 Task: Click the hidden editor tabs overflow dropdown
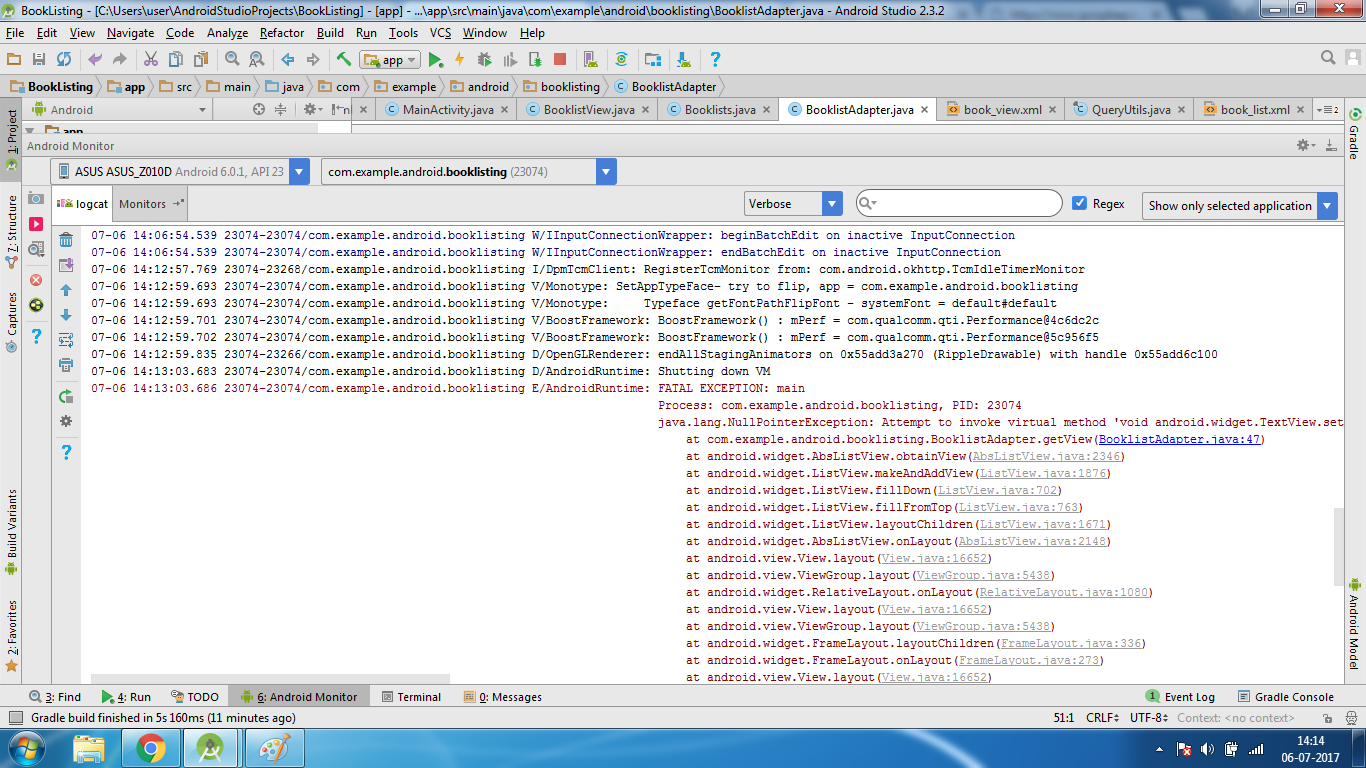point(1328,110)
